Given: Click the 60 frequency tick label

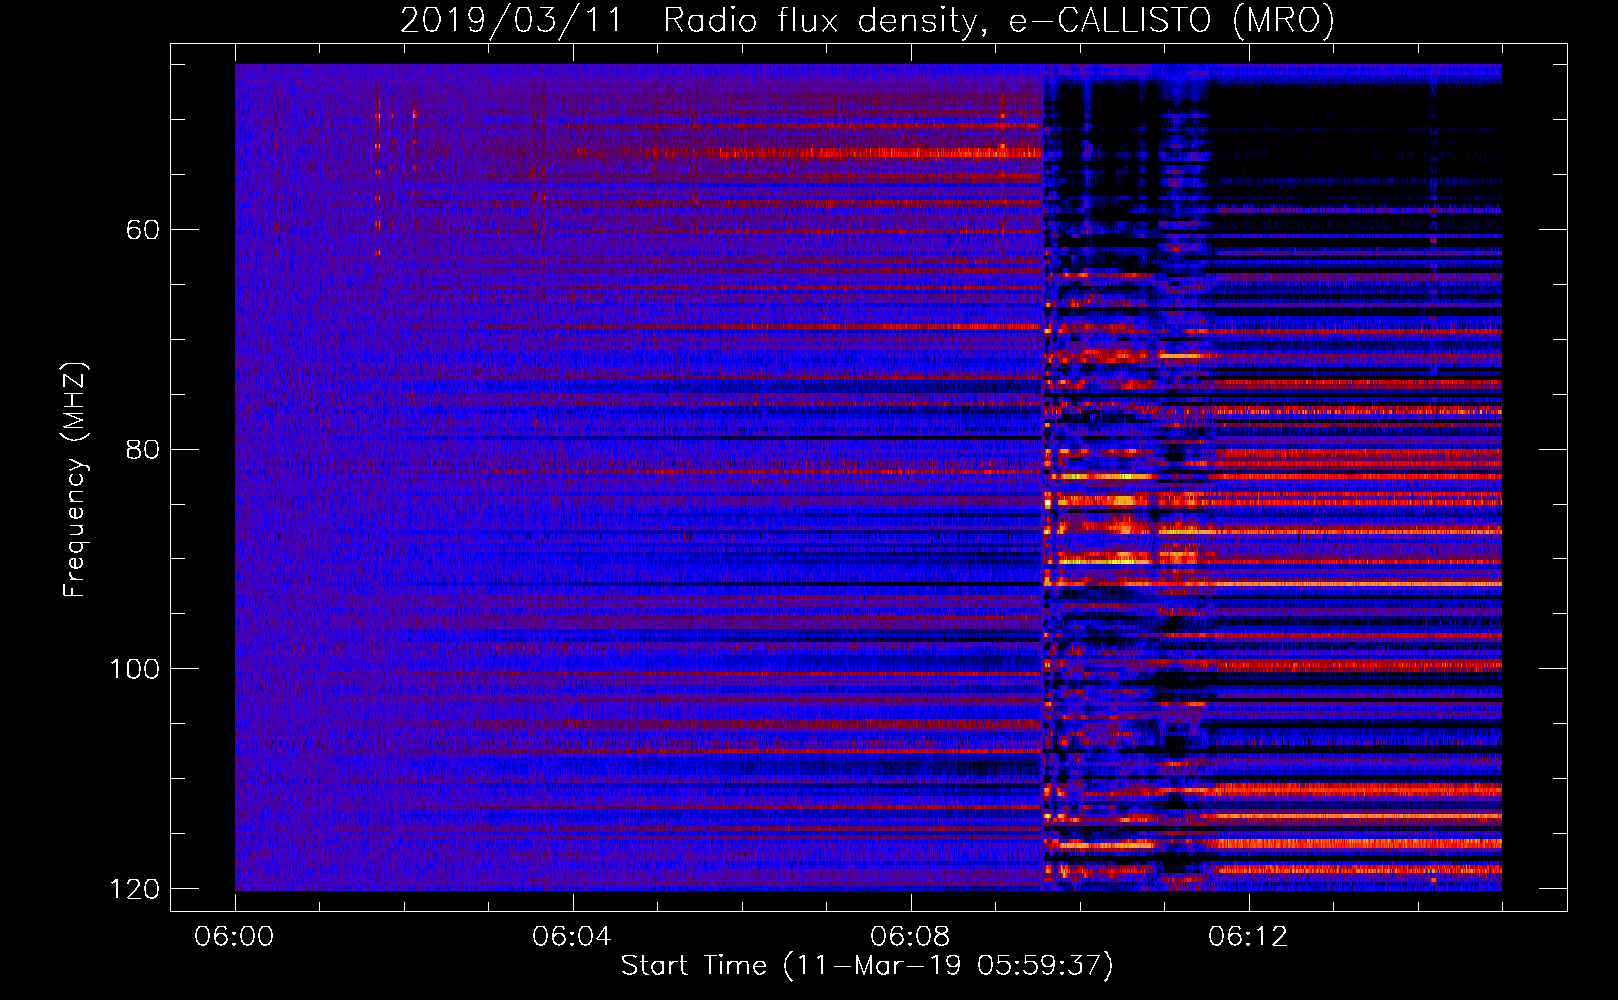Looking at the screenshot, I should click(x=142, y=231).
